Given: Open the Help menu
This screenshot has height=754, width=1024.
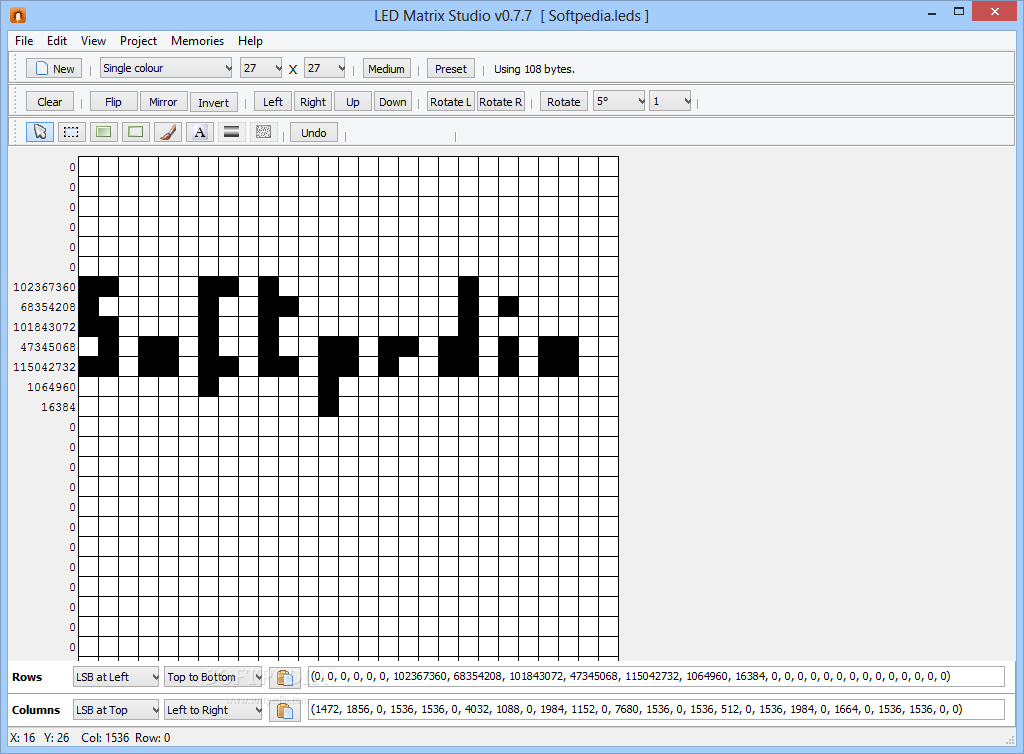Looking at the screenshot, I should coord(250,40).
